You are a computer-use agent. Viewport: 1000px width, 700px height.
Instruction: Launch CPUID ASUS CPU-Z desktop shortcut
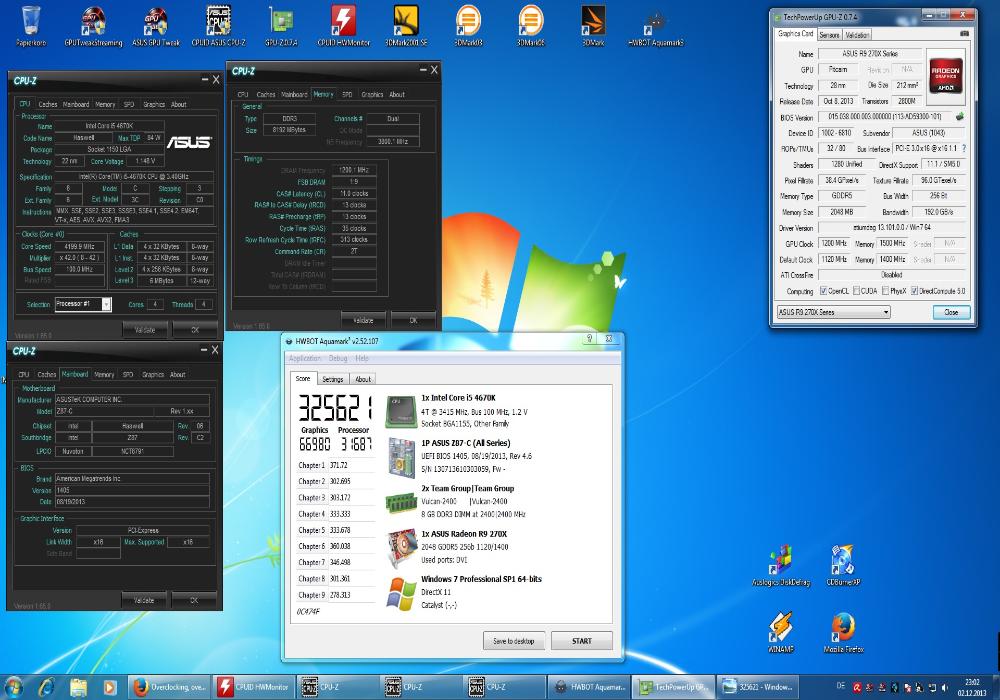point(218,26)
